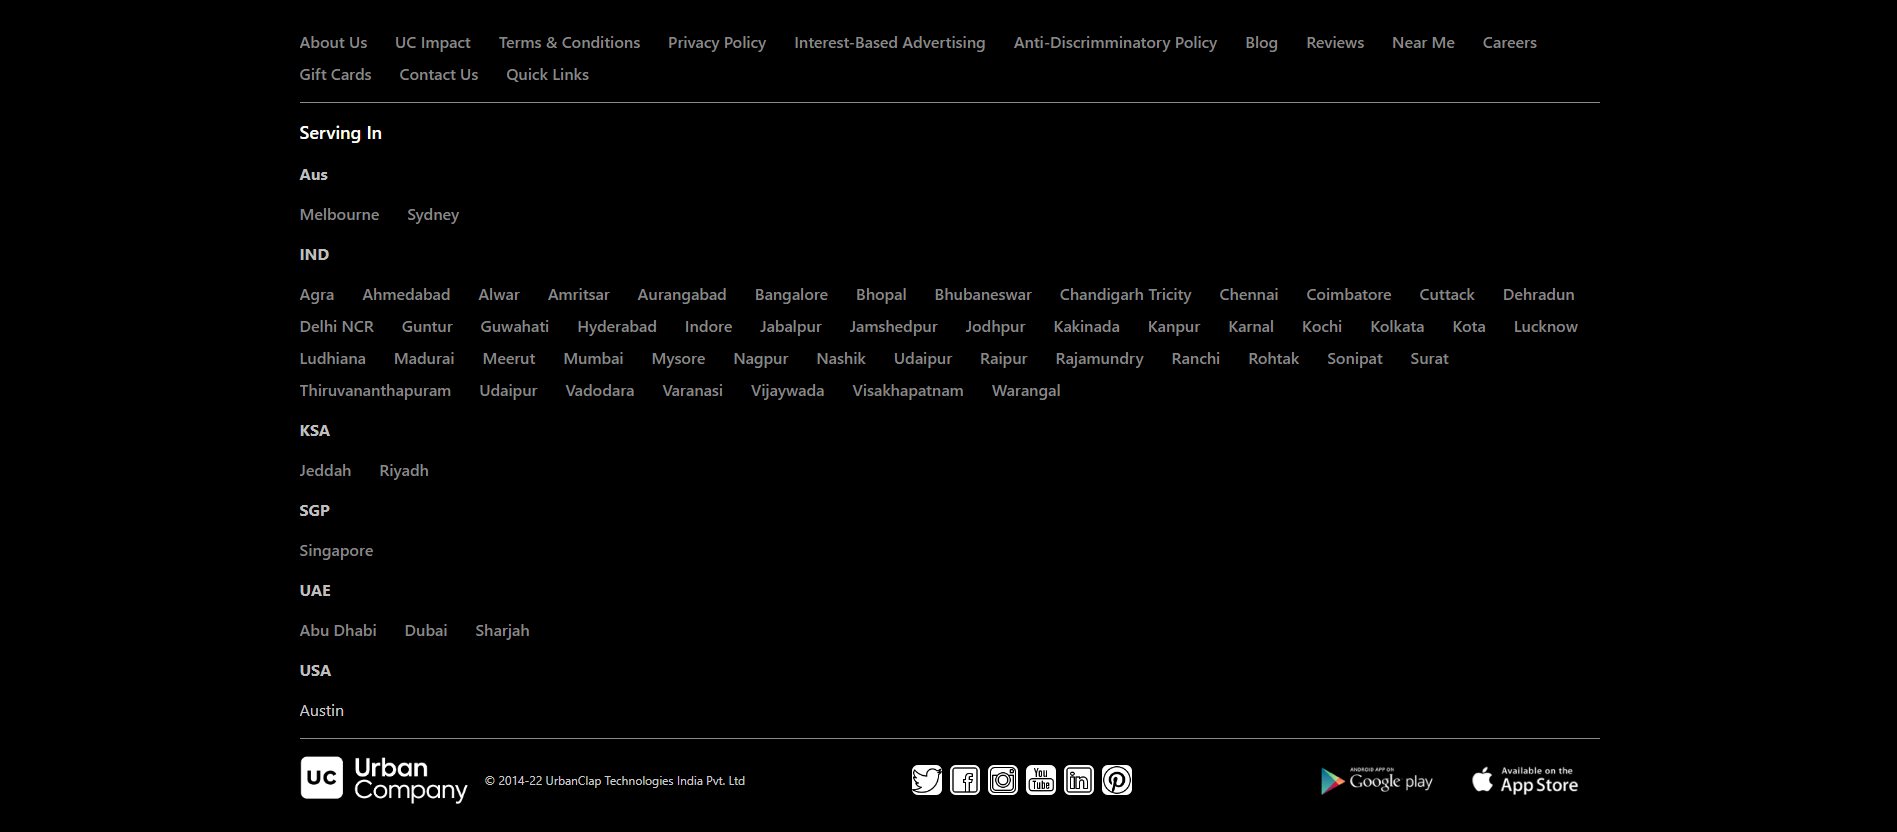Select Abu Dhabi under UAE
This screenshot has width=1897, height=832.
coord(338,631)
